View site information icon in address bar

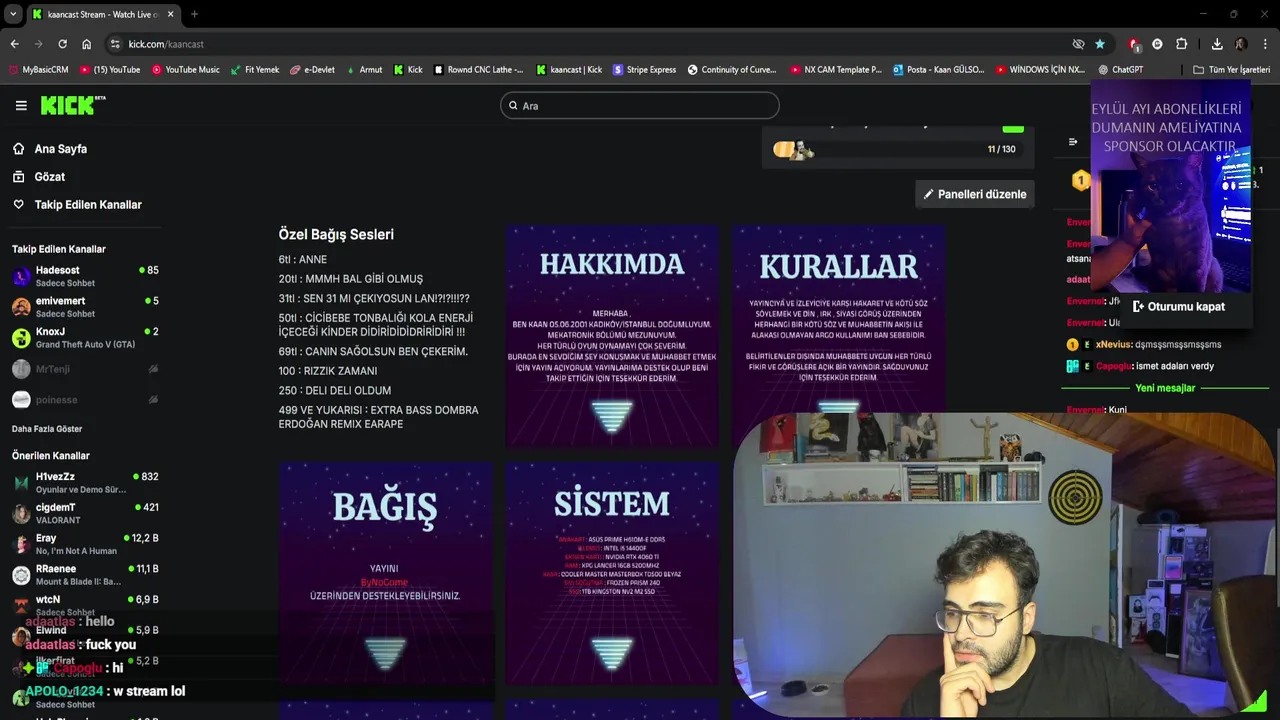(x=115, y=44)
